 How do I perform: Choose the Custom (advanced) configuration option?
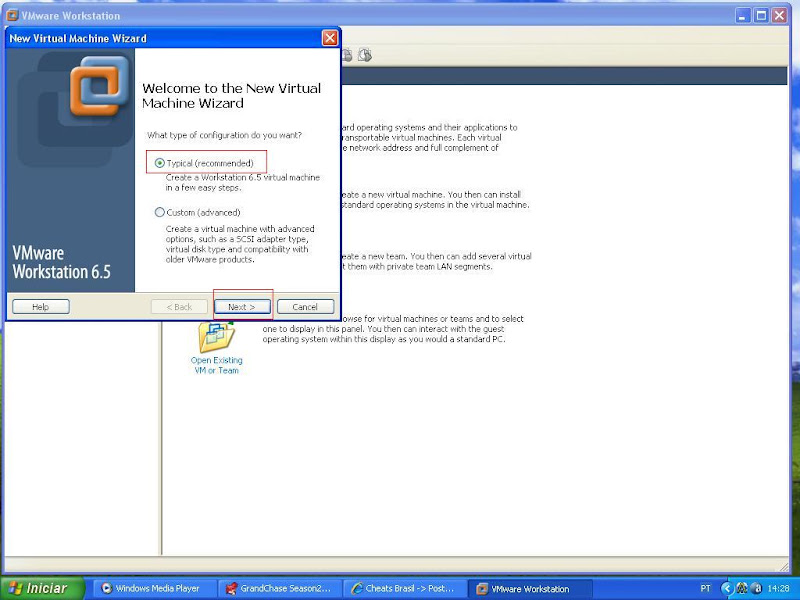pos(160,212)
